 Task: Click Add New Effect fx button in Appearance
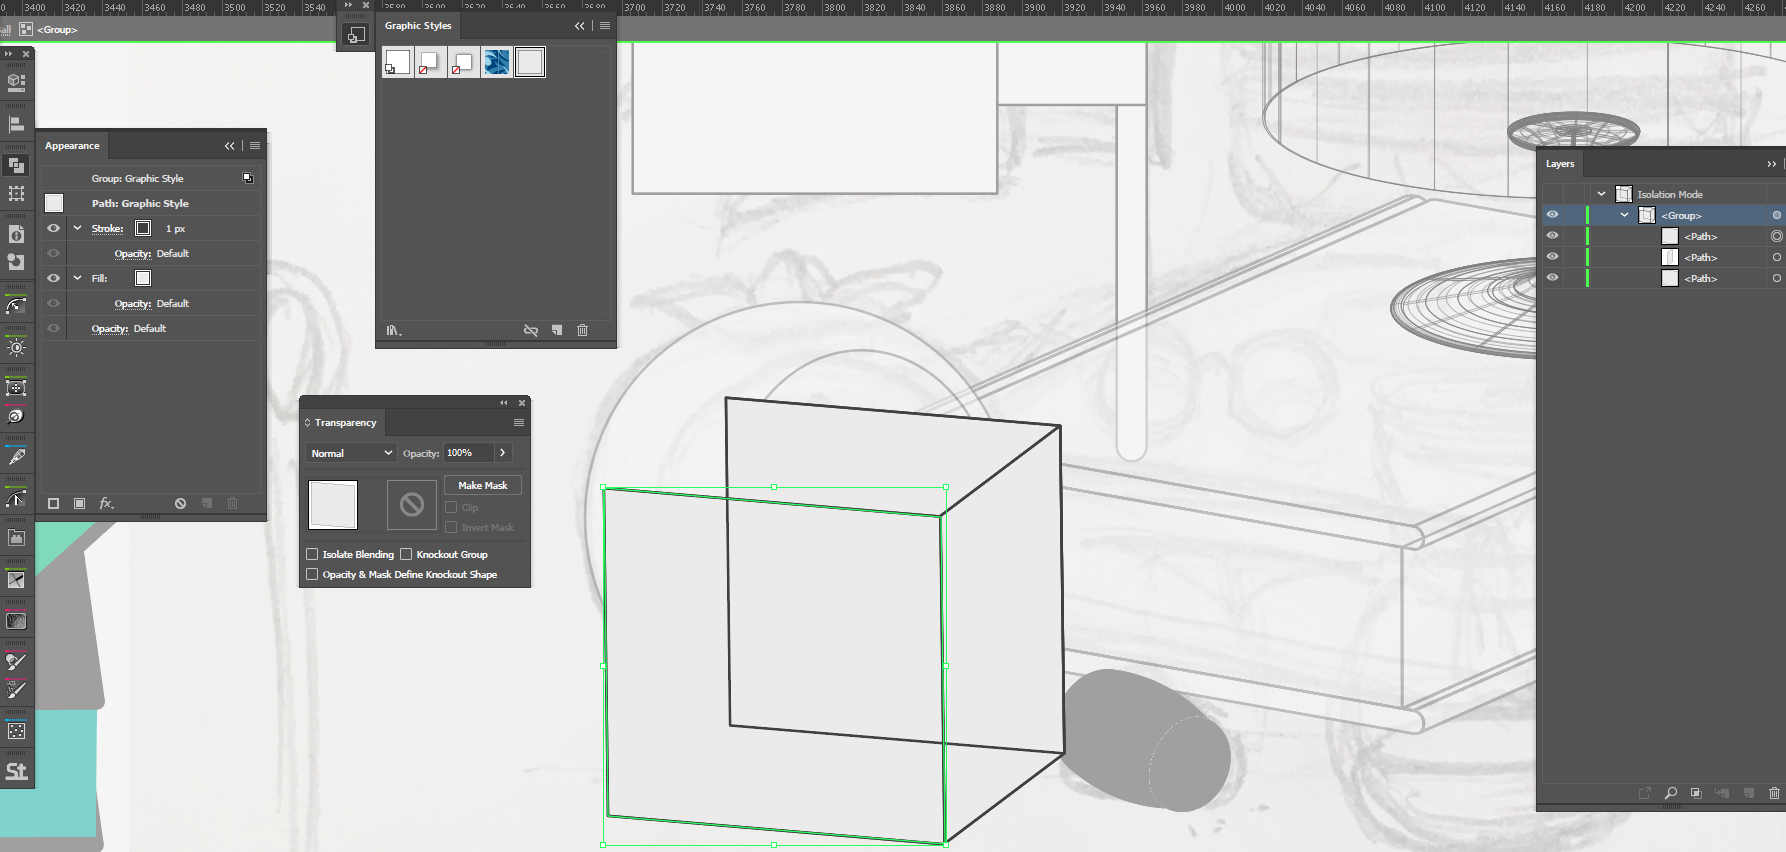(106, 503)
